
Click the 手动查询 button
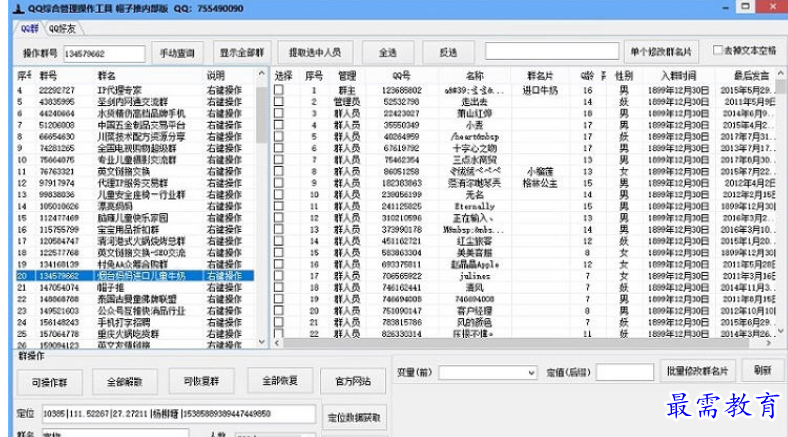click(x=177, y=53)
